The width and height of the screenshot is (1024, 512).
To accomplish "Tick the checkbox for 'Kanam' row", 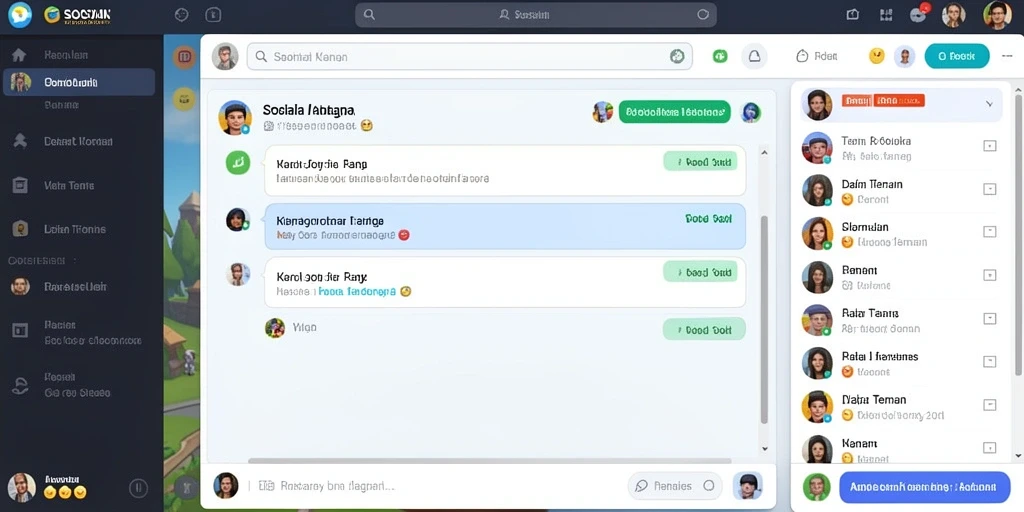I will (989, 447).
